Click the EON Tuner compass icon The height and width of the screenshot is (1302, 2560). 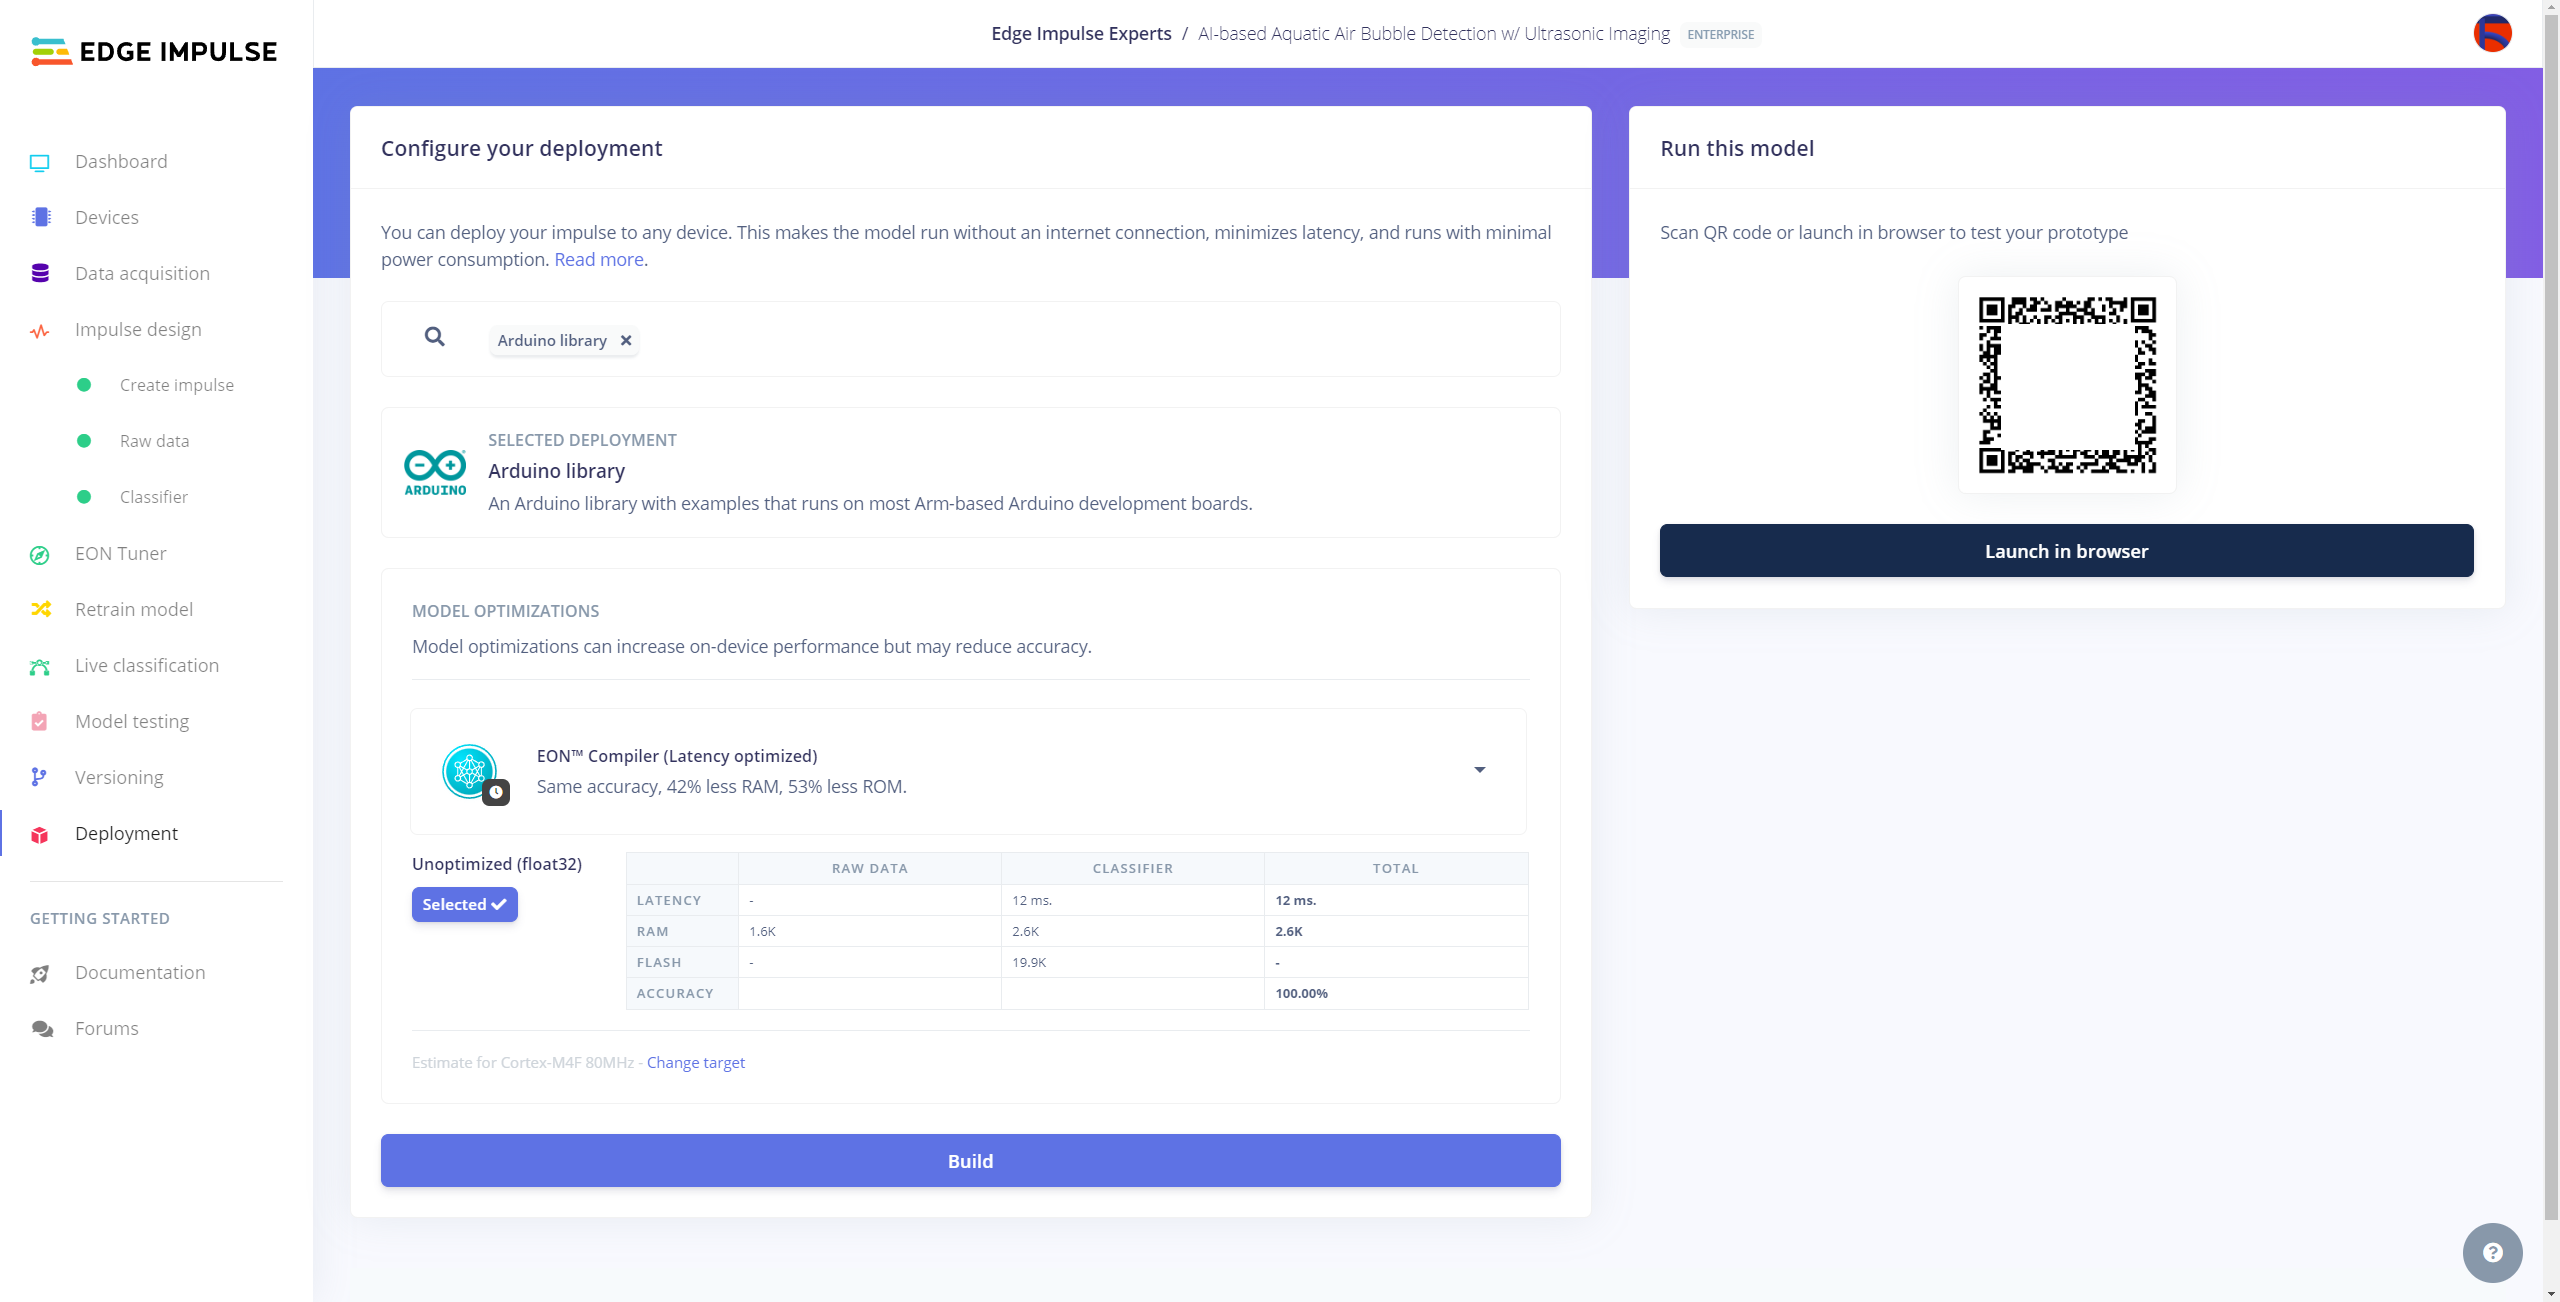(40, 554)
